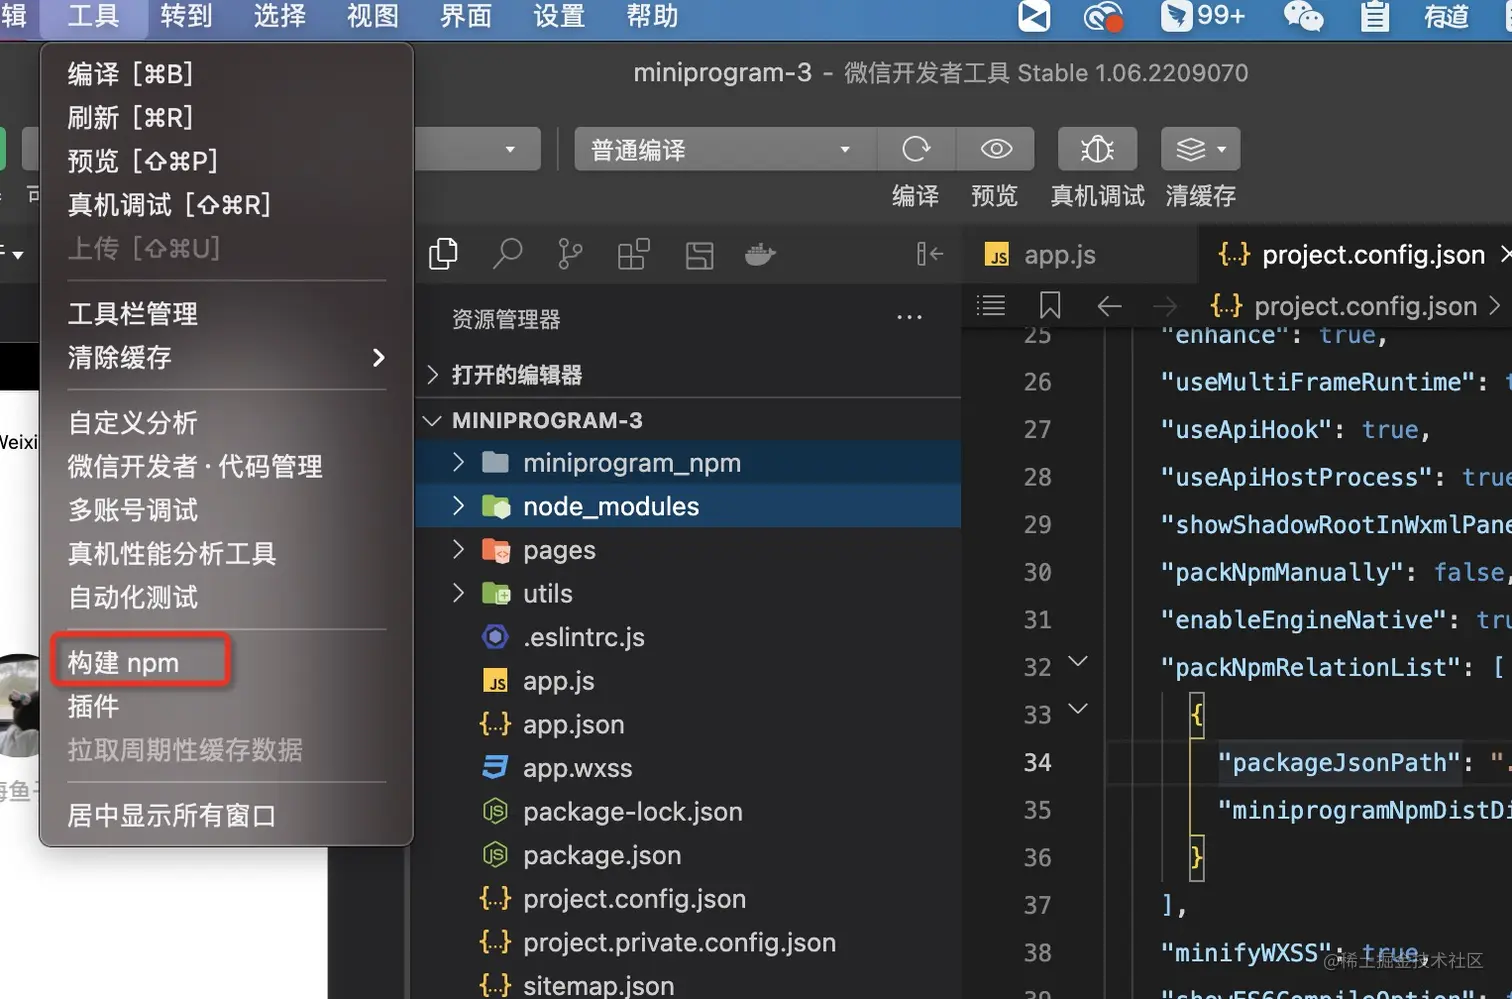Choose 自动化测试 in the menu

(227, 598)
